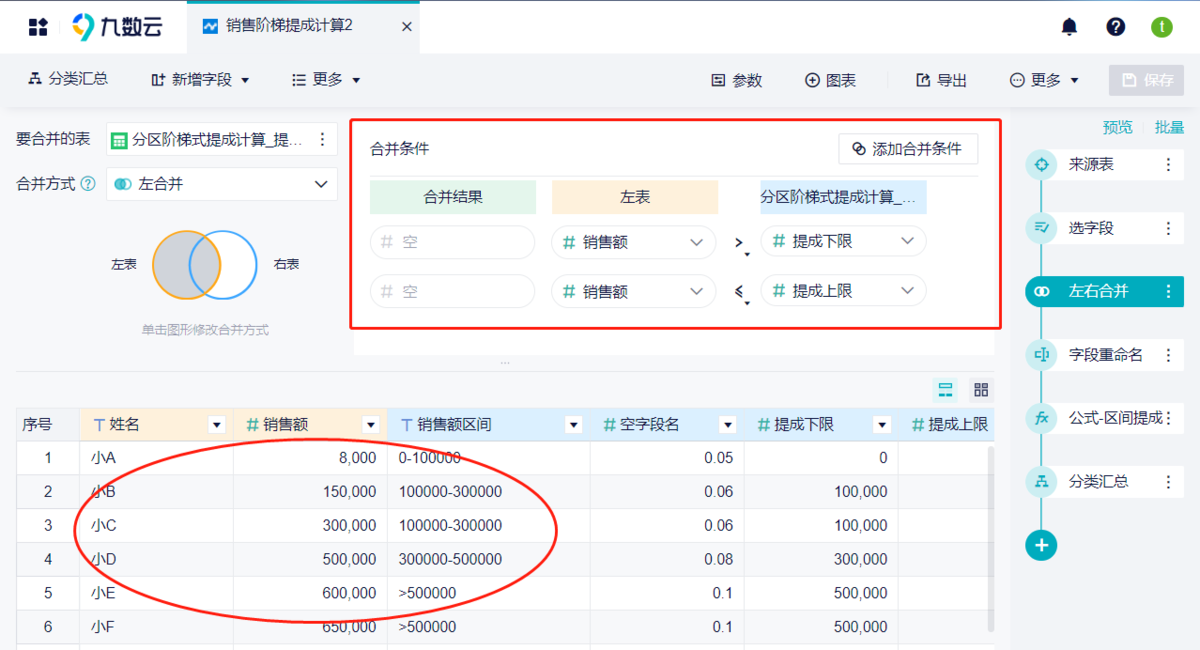Open the 字段重命名 rename step icon
The width and height of the screenshot is (1200, 650).
(x=1040, y=355)
